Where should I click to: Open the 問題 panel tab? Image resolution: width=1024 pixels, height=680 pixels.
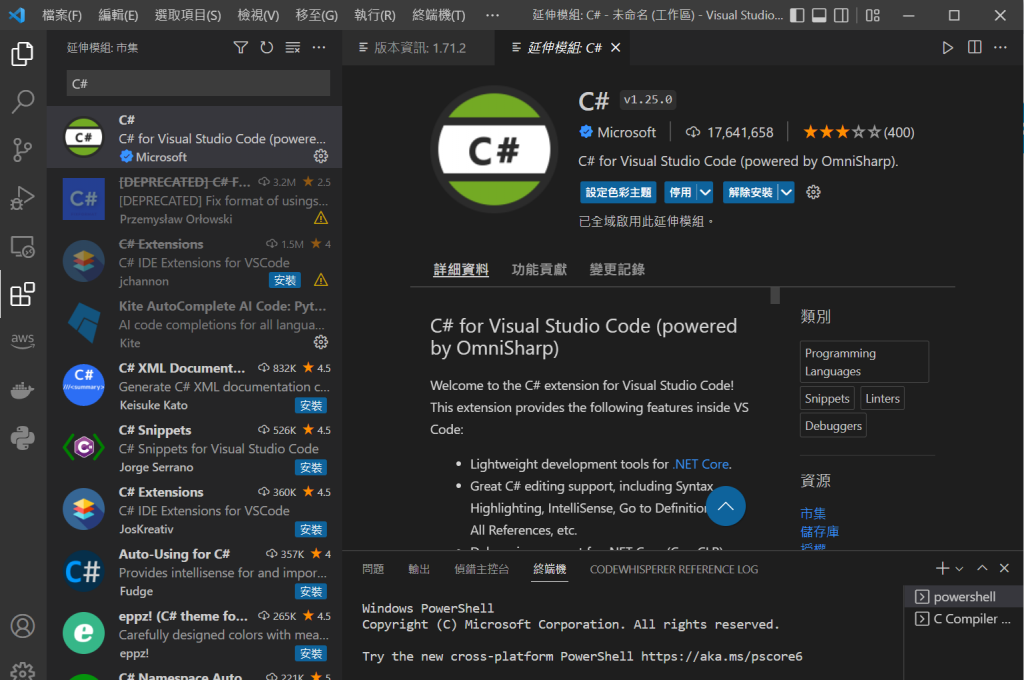(x=373, y=569)
